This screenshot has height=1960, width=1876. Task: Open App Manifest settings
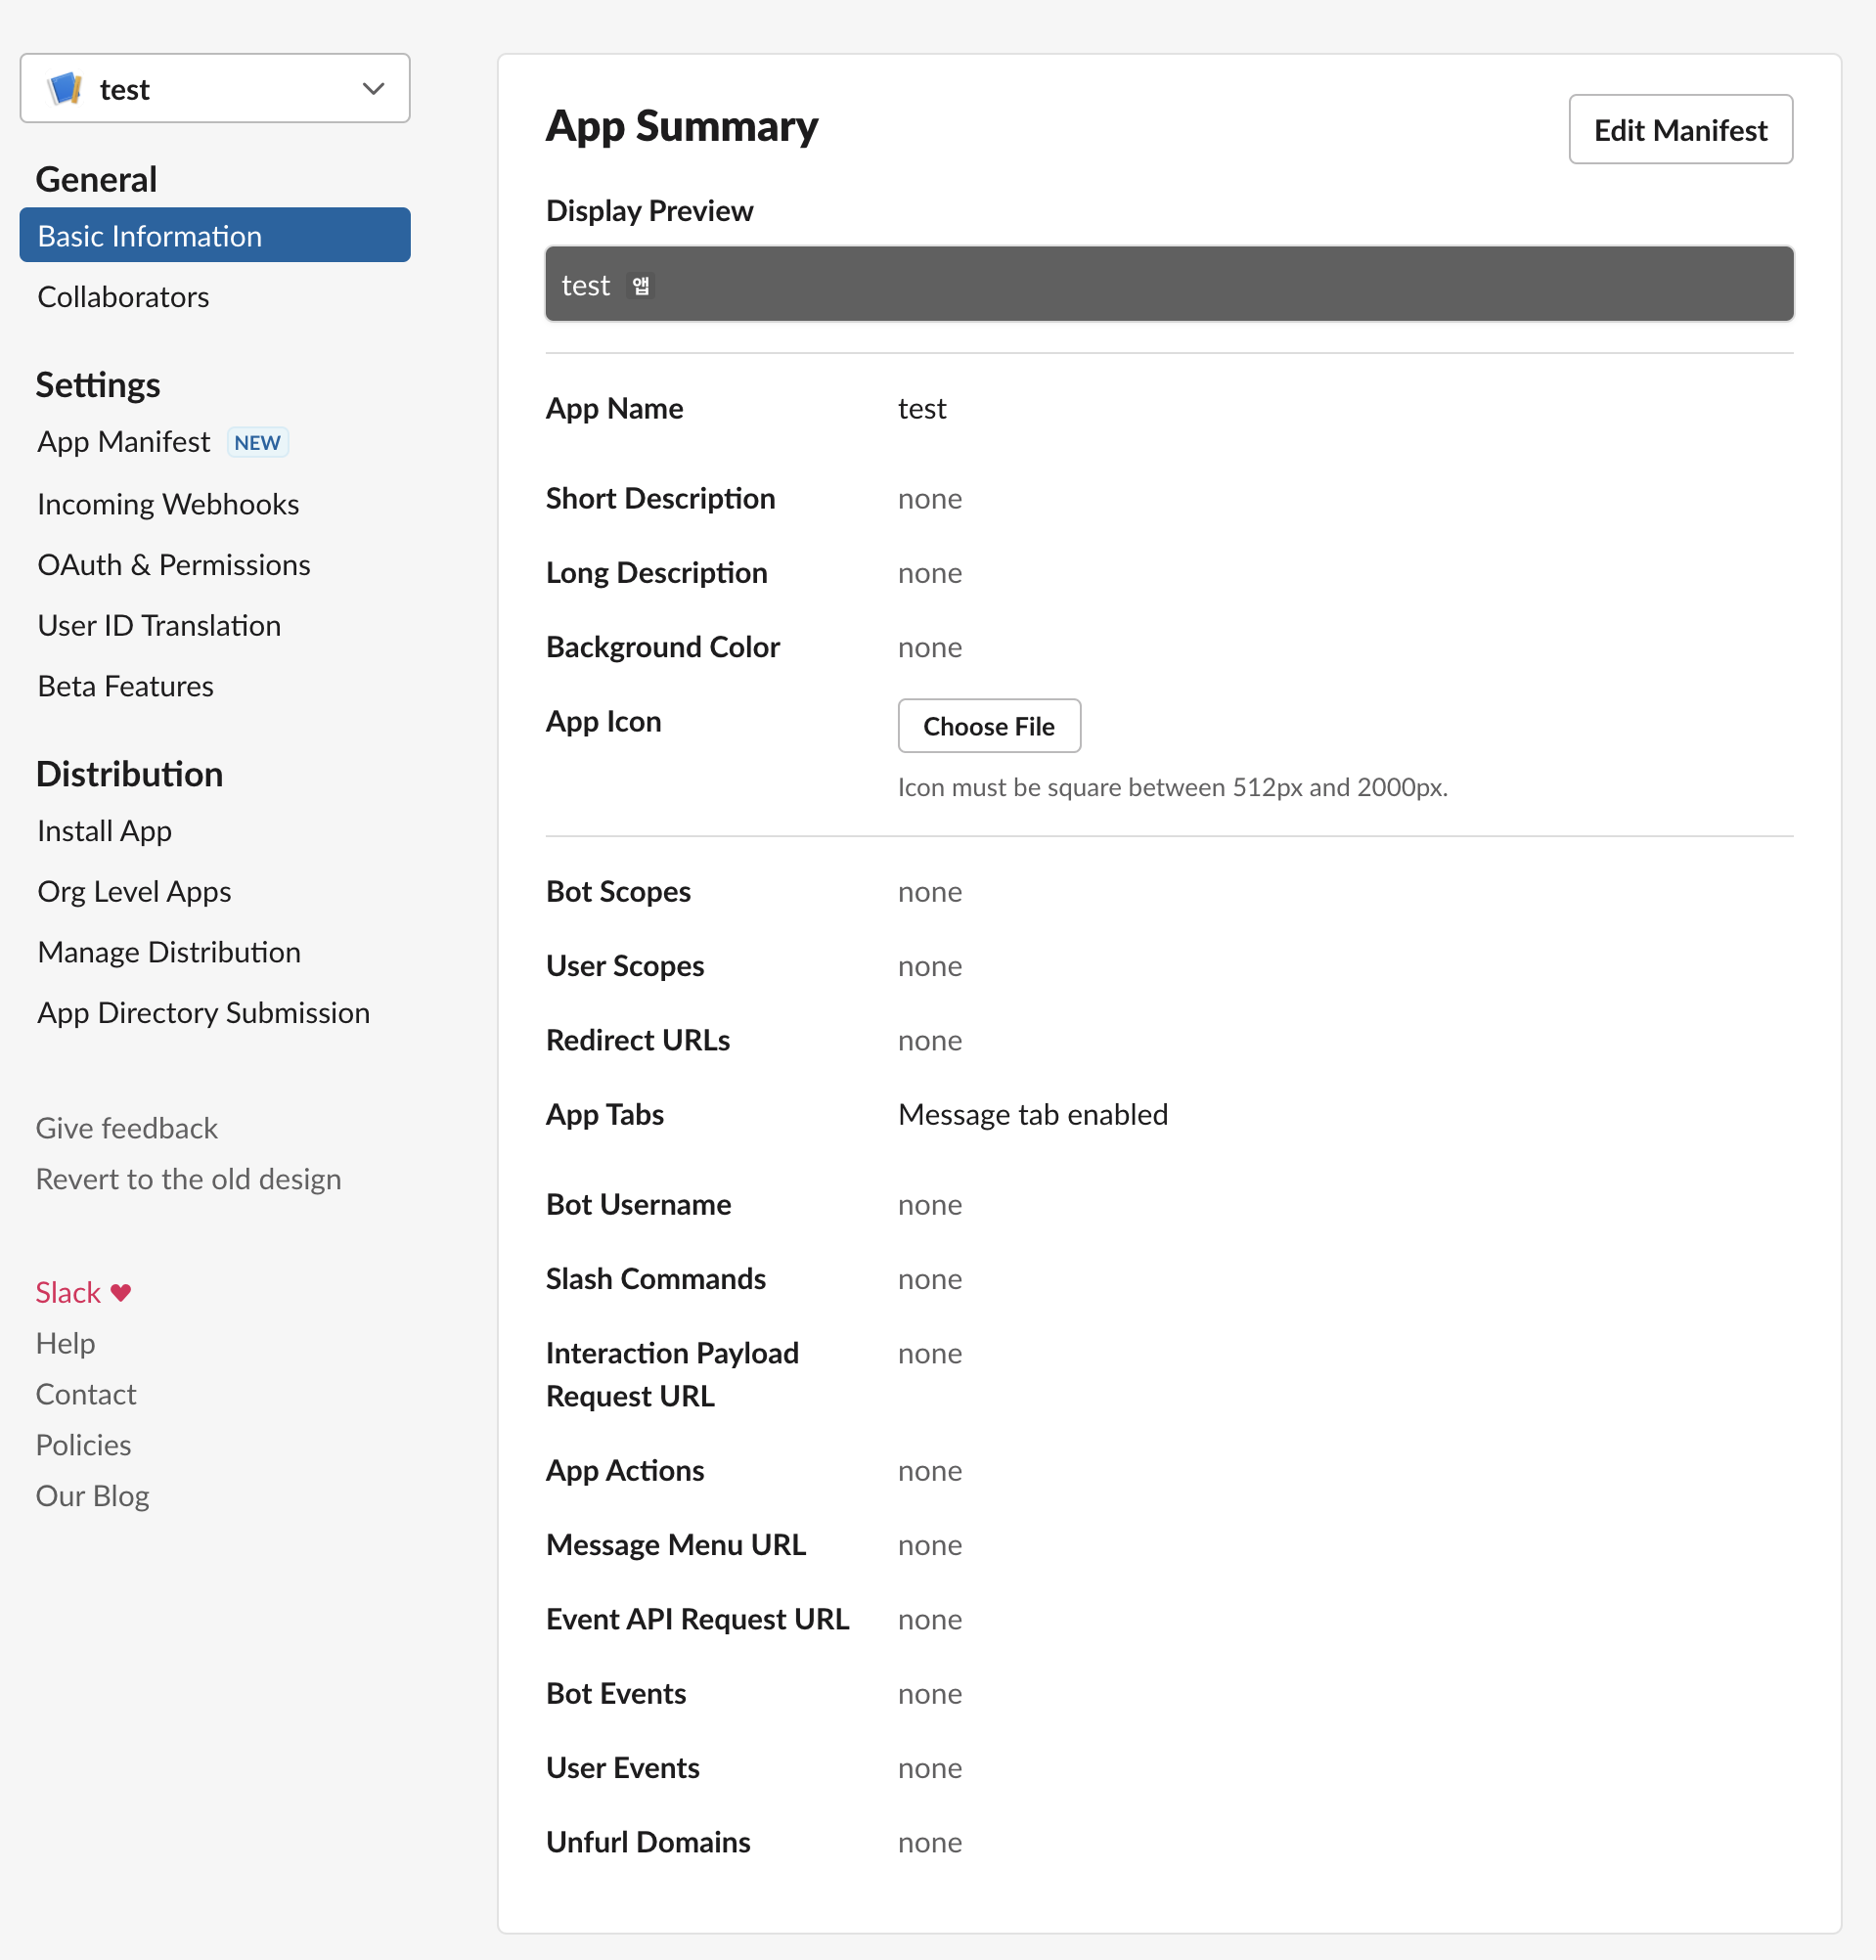[x=123, y=442]
